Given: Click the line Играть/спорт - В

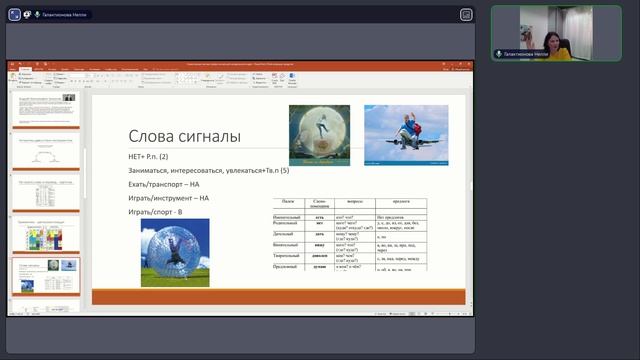Looking at the screenshot, I should tap(155, 212).
